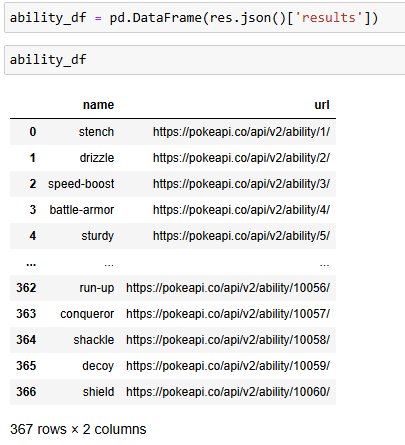
Task: Click the ability/5/ URL cell
Action: tap(241, 236)
